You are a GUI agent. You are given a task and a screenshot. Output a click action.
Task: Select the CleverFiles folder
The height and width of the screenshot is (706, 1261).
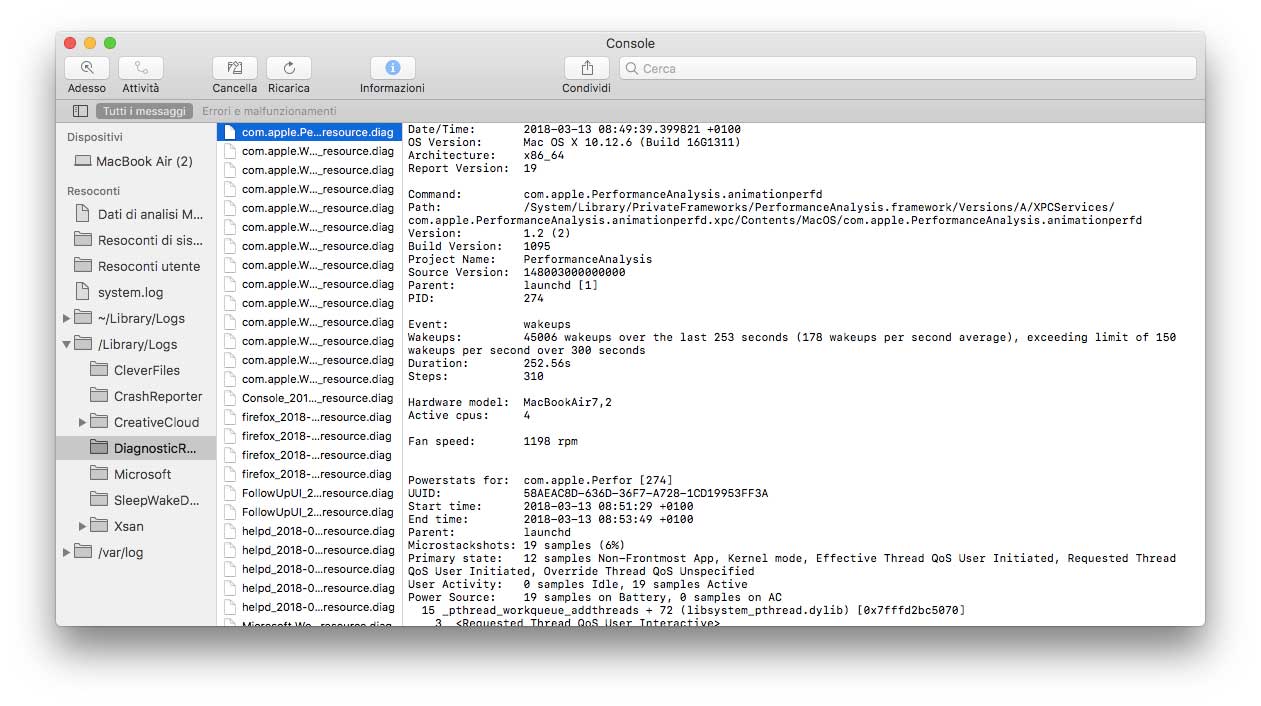click(136, 370)
